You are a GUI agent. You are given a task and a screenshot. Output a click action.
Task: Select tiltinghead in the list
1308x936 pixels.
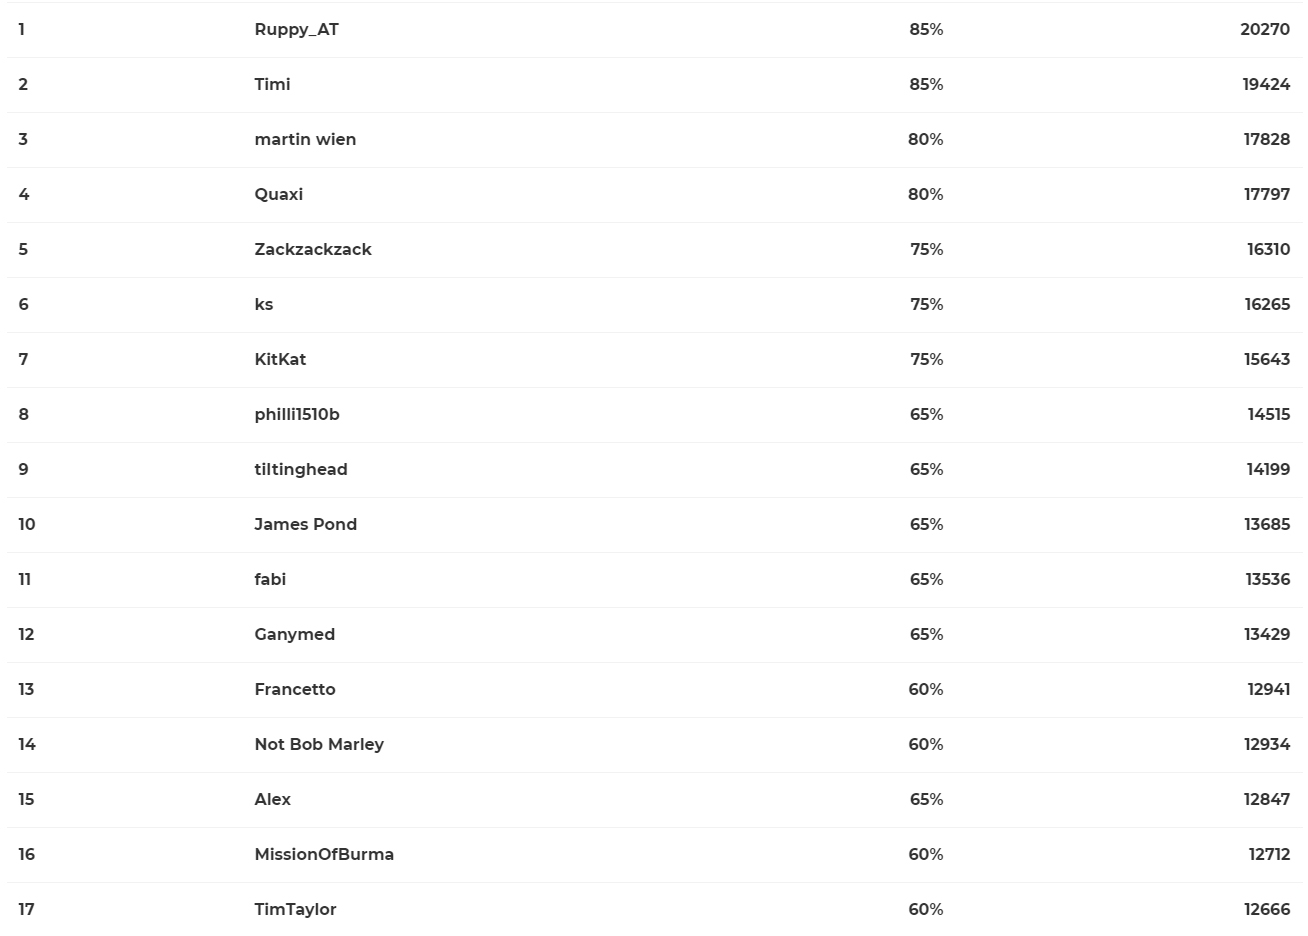(300, 469)
